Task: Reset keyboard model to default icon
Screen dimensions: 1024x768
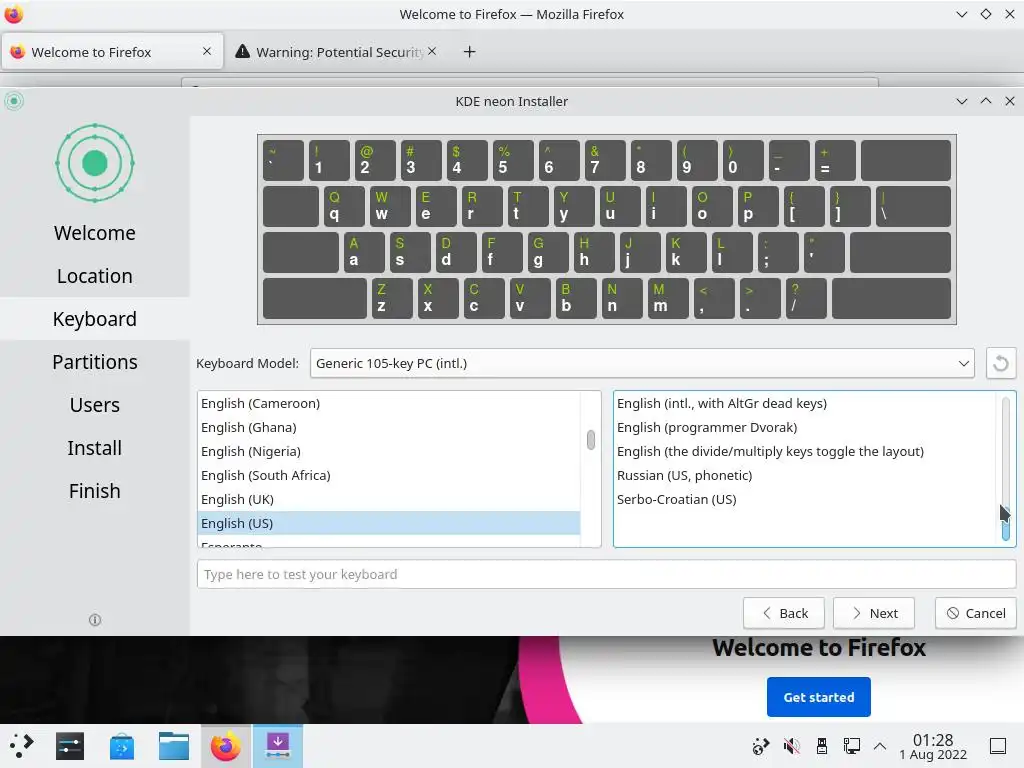Action: (x=1000, y=363)
